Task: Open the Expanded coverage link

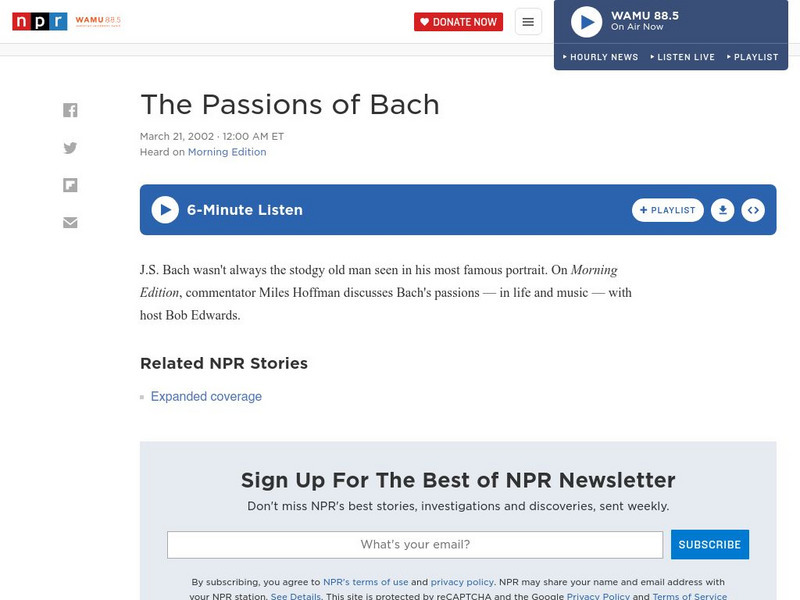Action: pos(204,395)
